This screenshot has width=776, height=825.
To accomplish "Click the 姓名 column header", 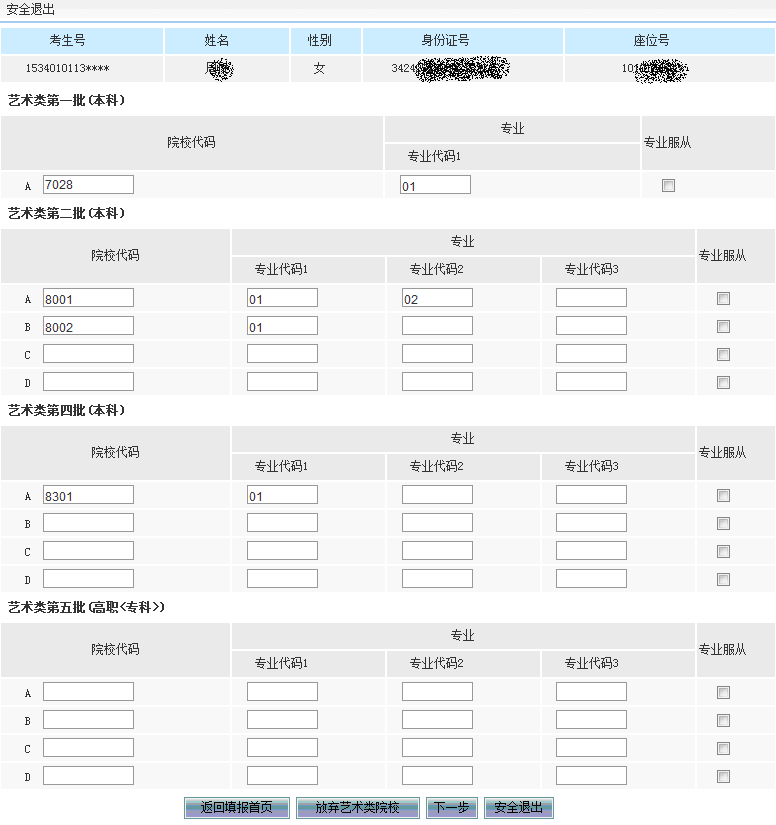I will tap(217, 41).
